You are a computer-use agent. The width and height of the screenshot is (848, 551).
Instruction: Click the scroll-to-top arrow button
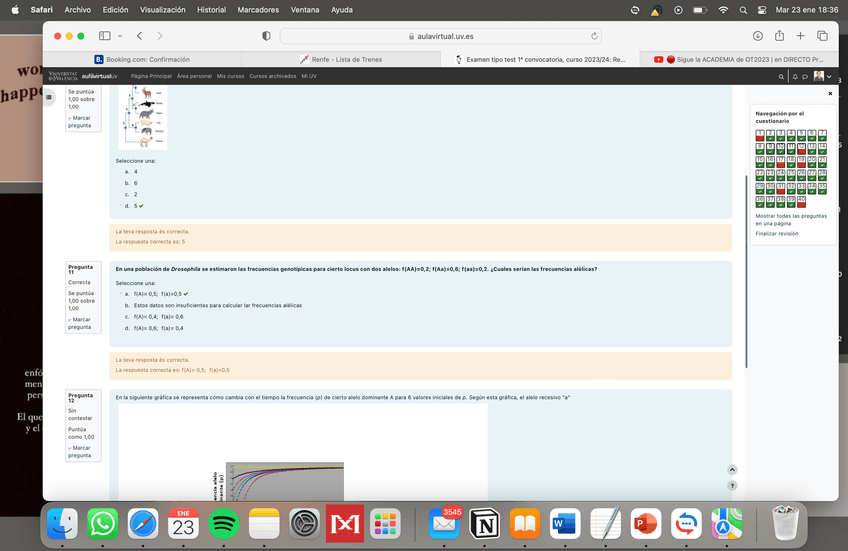pos(732,470)
